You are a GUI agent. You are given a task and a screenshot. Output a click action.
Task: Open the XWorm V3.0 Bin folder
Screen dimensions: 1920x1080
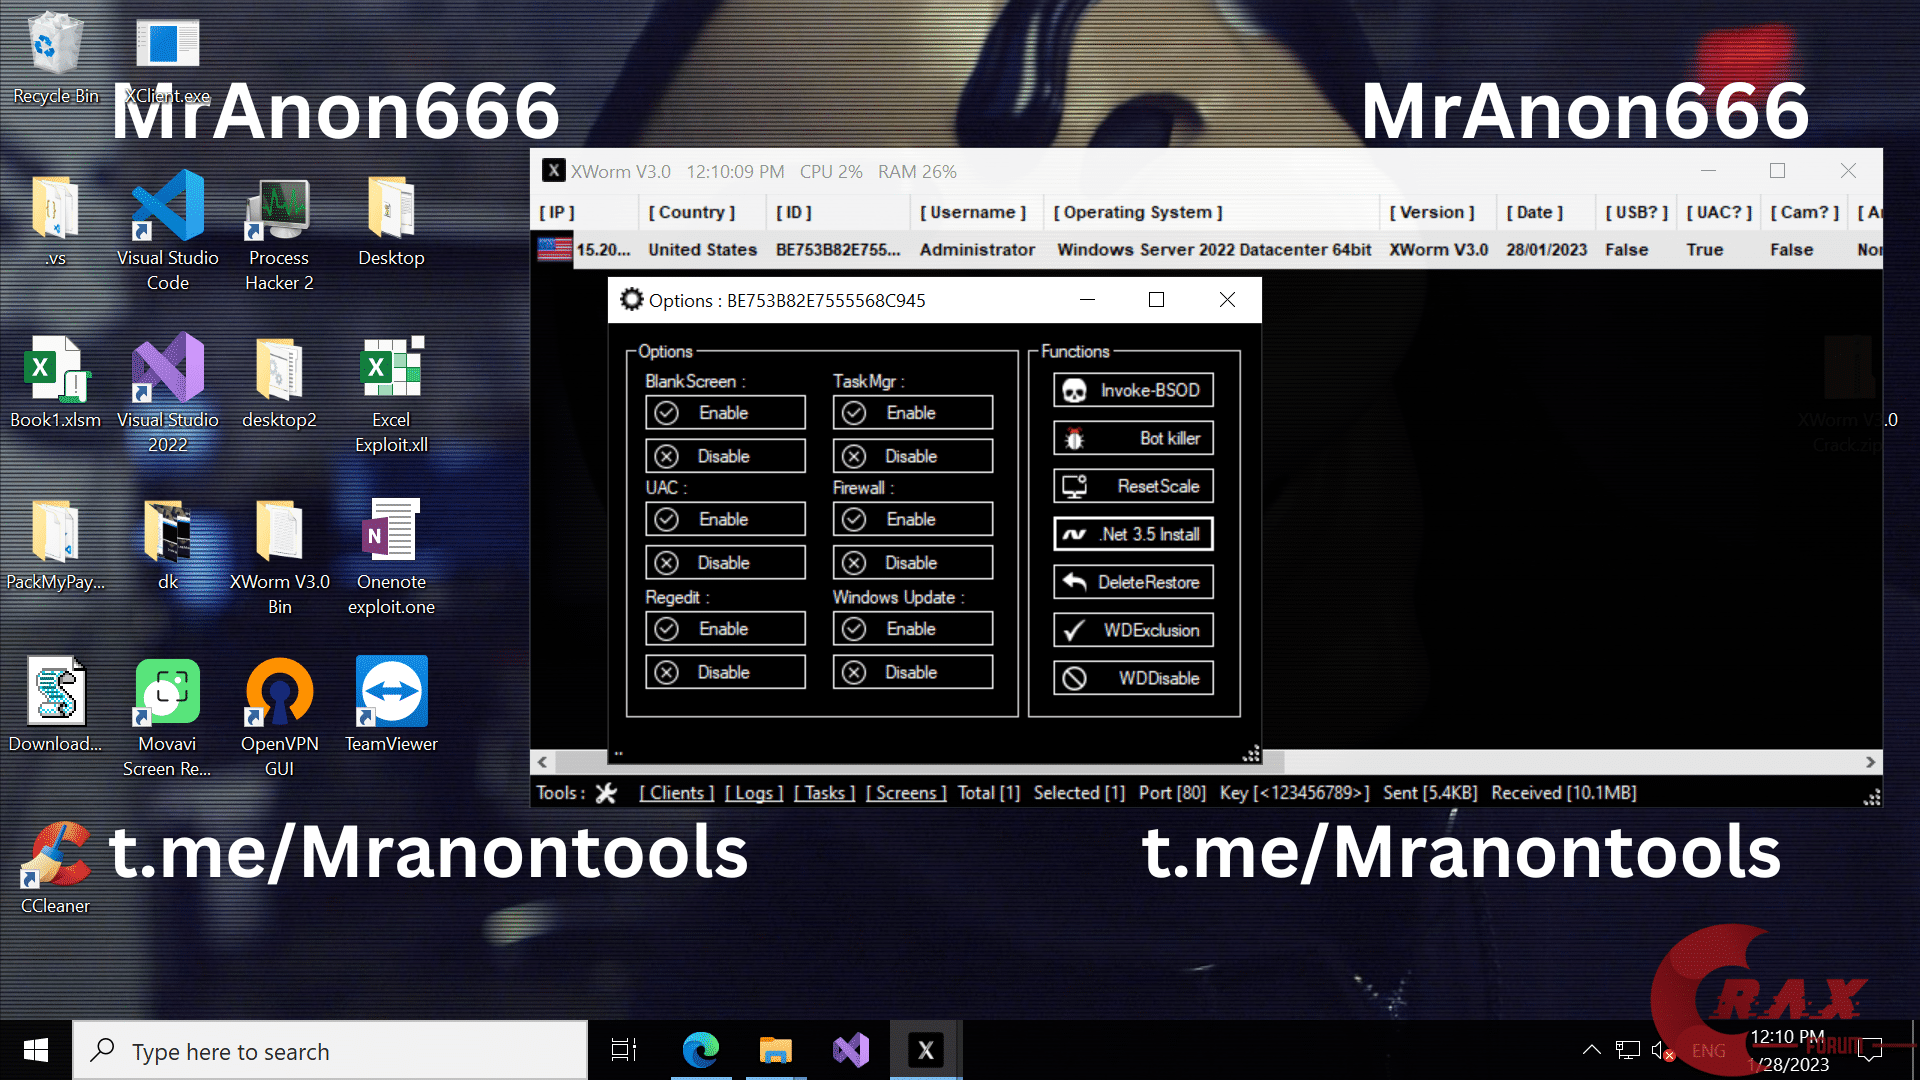279,556
